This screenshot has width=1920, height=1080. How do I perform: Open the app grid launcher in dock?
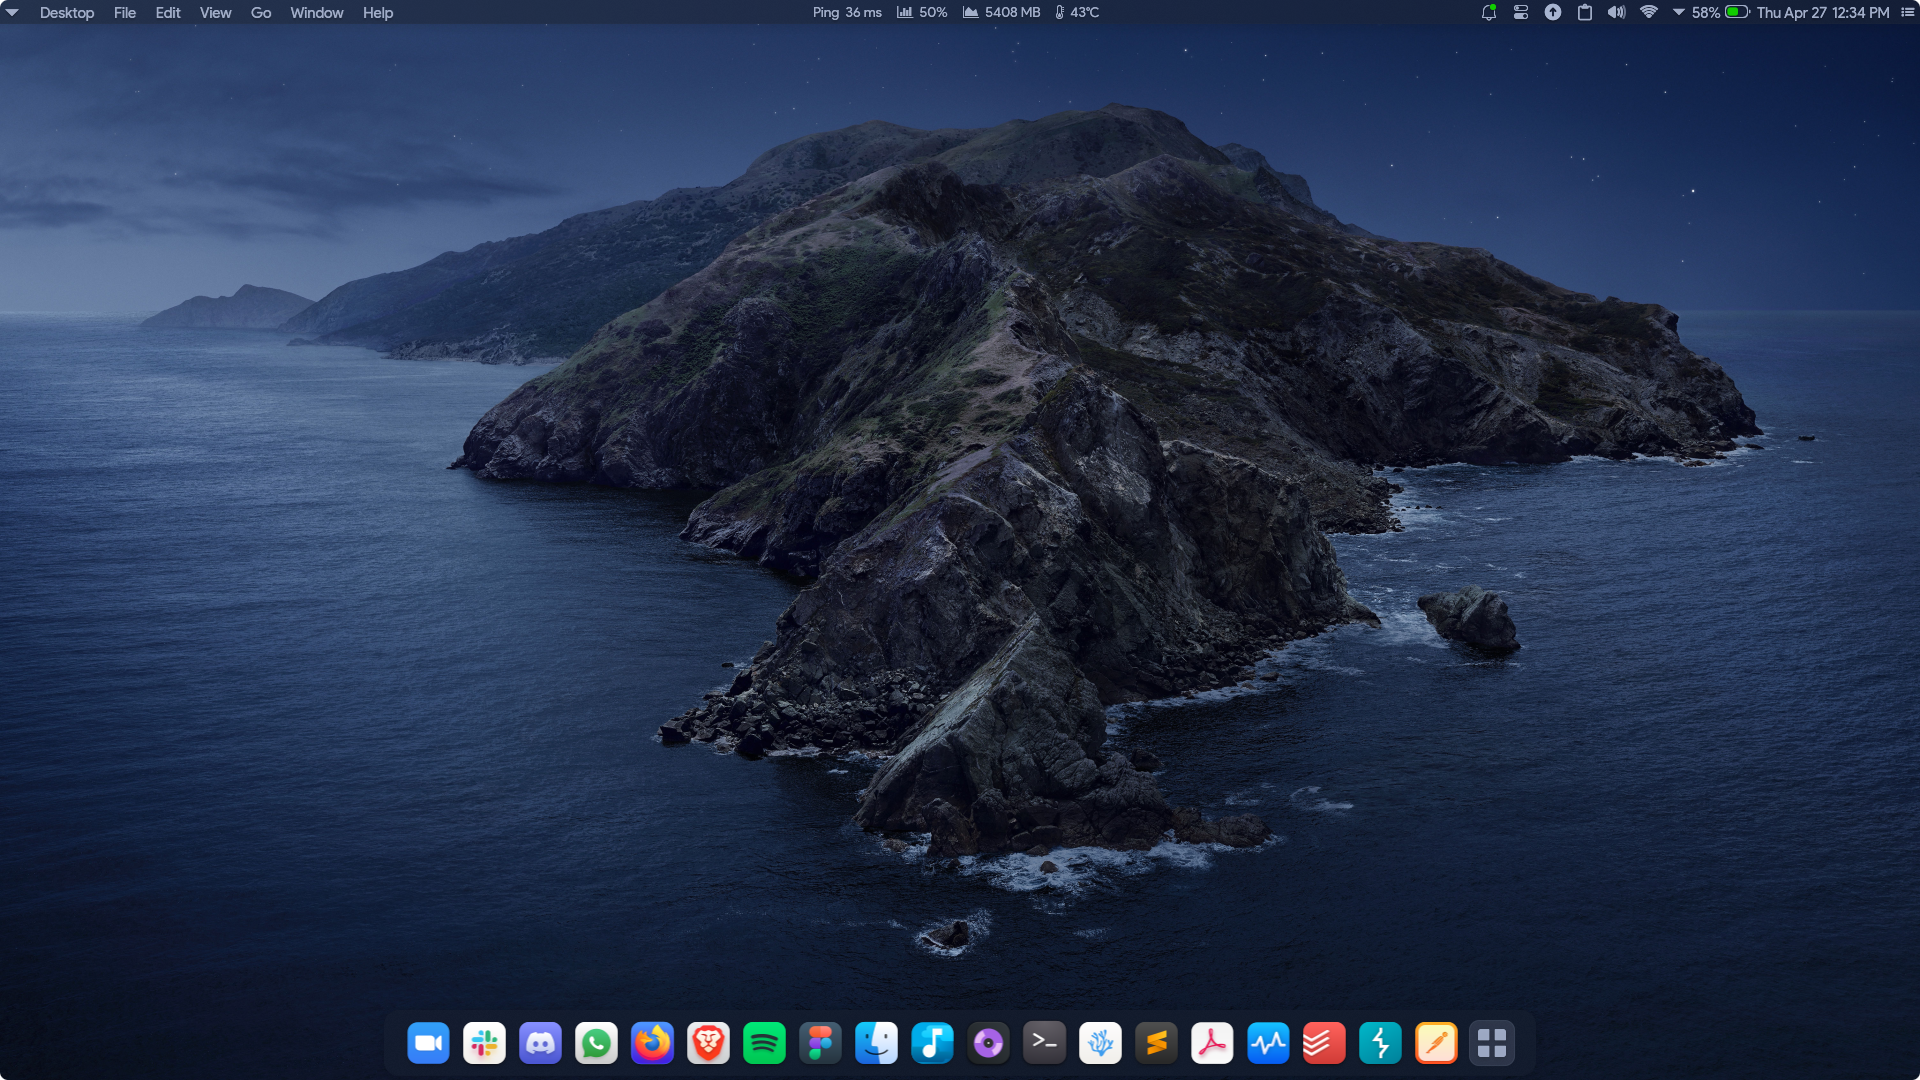1492,1043
